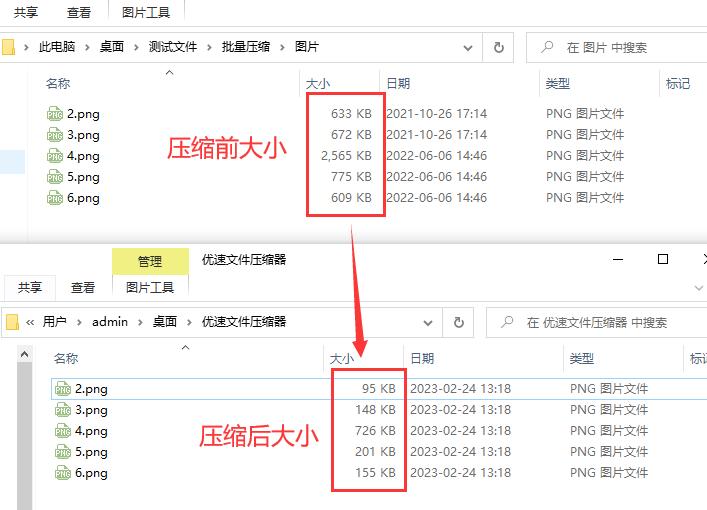Click the file size 2,565 KB

point(346,156)
